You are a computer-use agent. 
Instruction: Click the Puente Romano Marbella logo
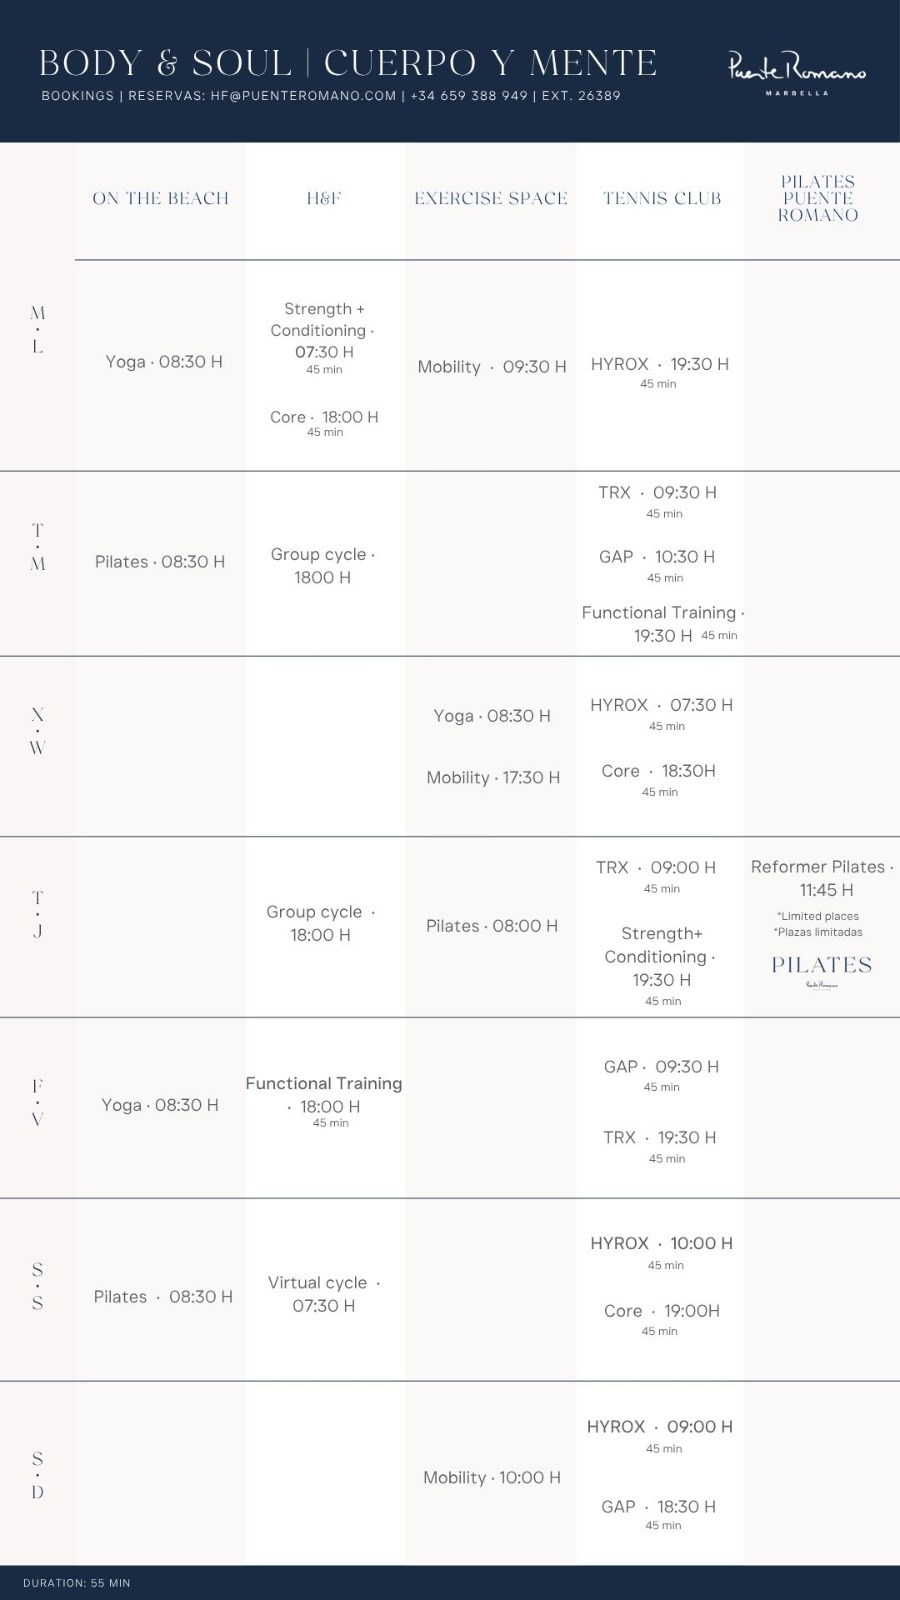(797, 72)
